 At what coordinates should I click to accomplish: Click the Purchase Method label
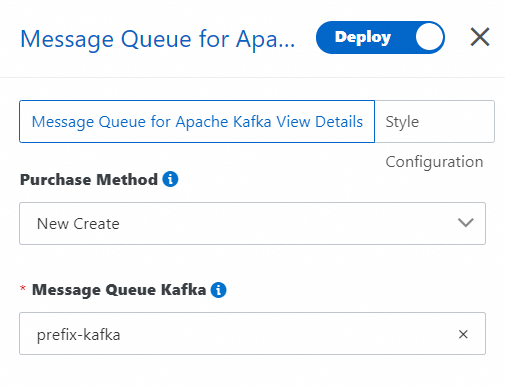pyautogui.click(x=89, y=180)
